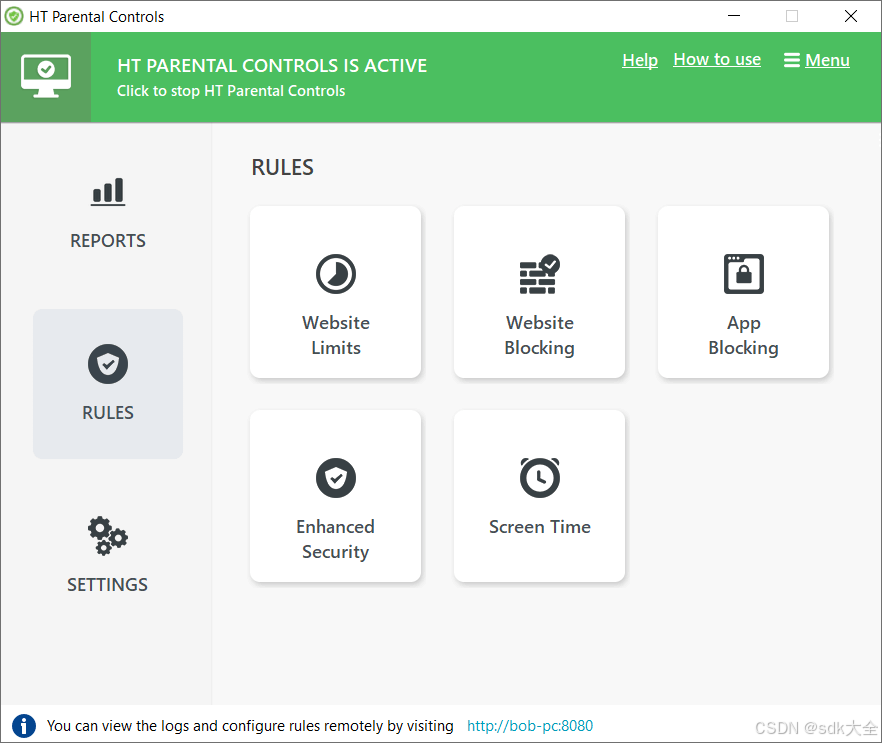The height and width of the screenshot is (743, 882).
Task: Click the How to use link
Action: point(717,59)
